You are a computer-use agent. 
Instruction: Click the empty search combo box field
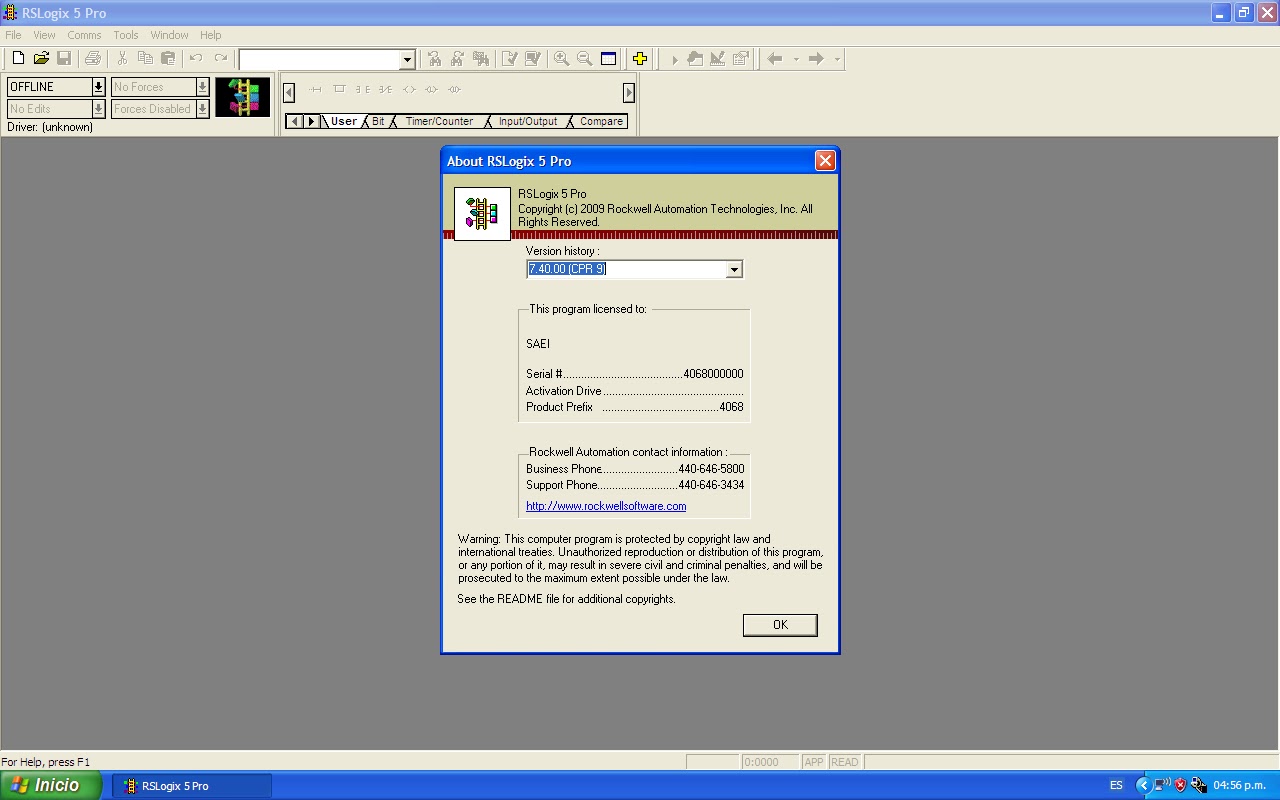(320, 58)
